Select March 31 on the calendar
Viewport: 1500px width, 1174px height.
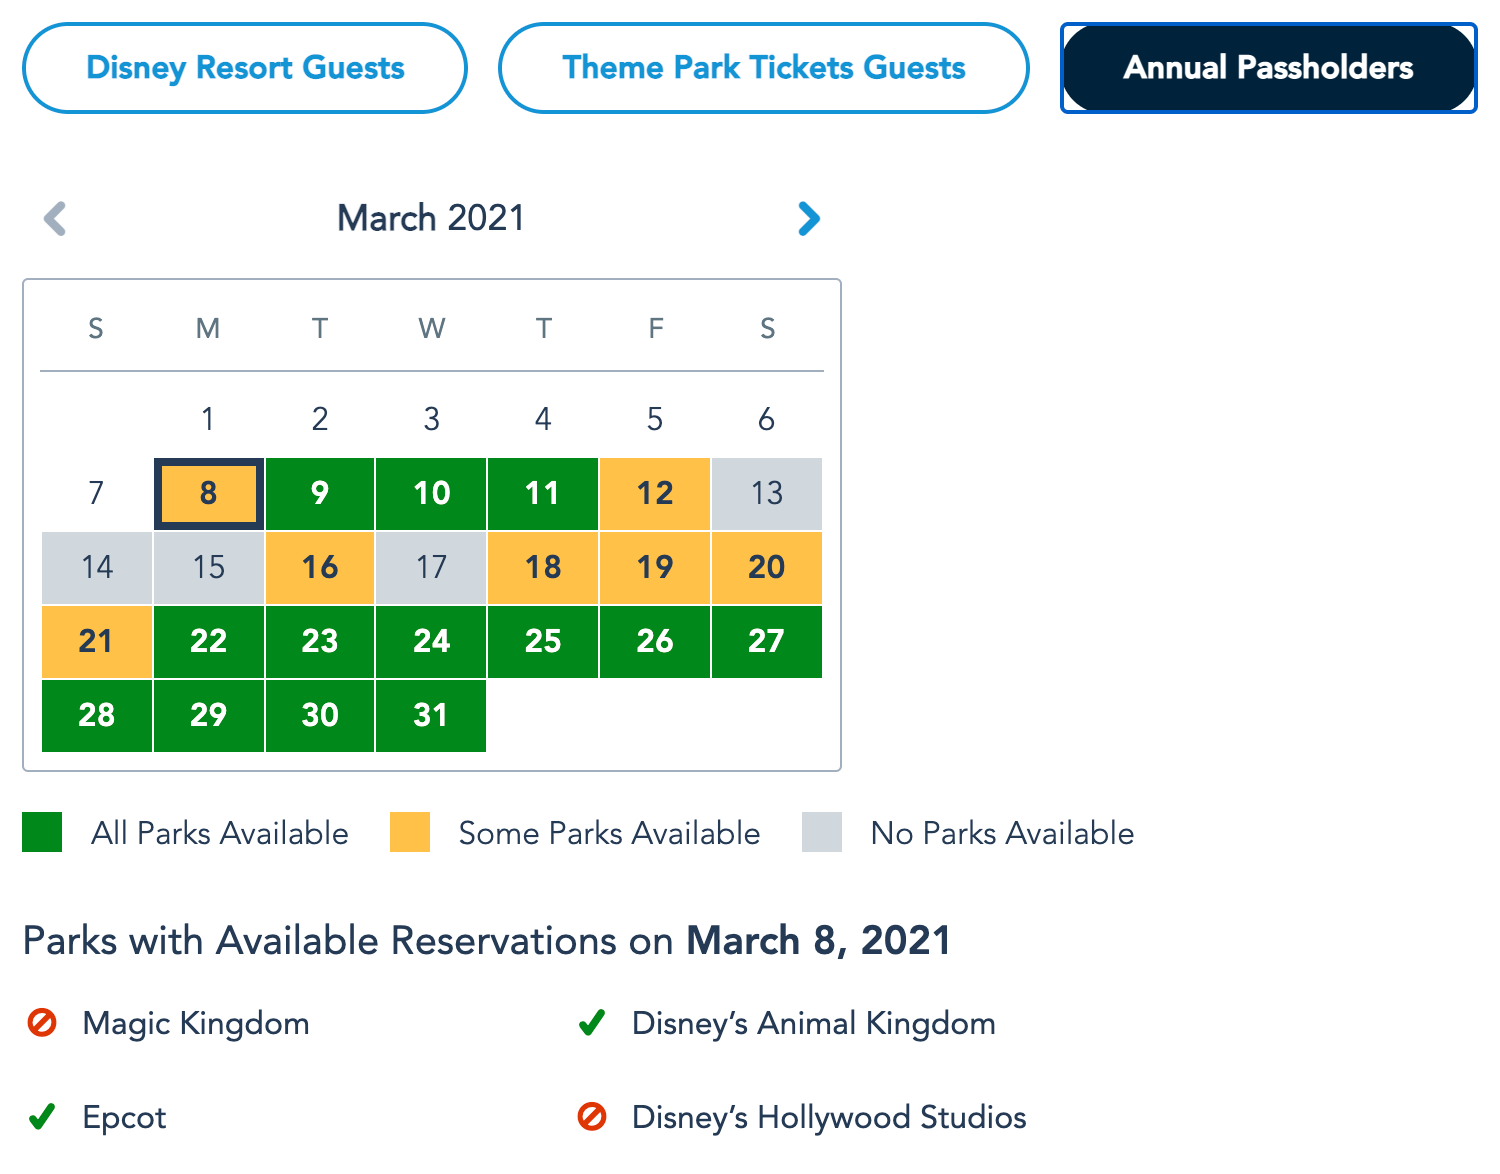[x=431, y=715]
